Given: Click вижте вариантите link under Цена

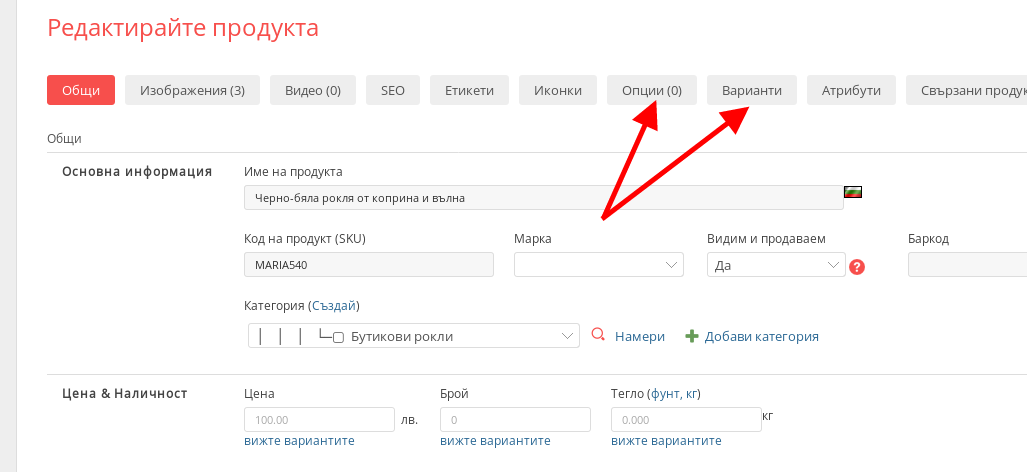Looking at the screenshot, I should tap(299, 441).
